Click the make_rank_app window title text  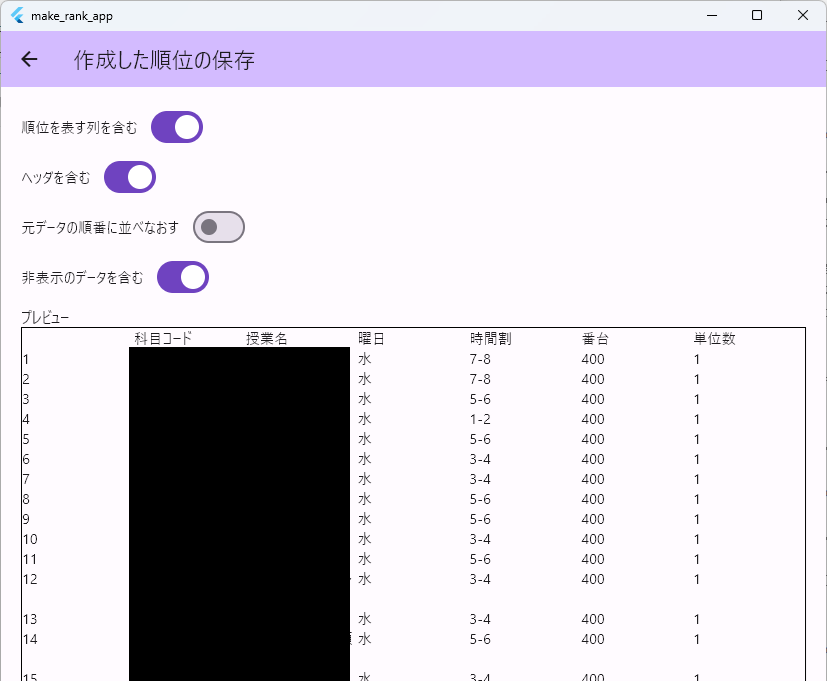[x=72, y=15]
